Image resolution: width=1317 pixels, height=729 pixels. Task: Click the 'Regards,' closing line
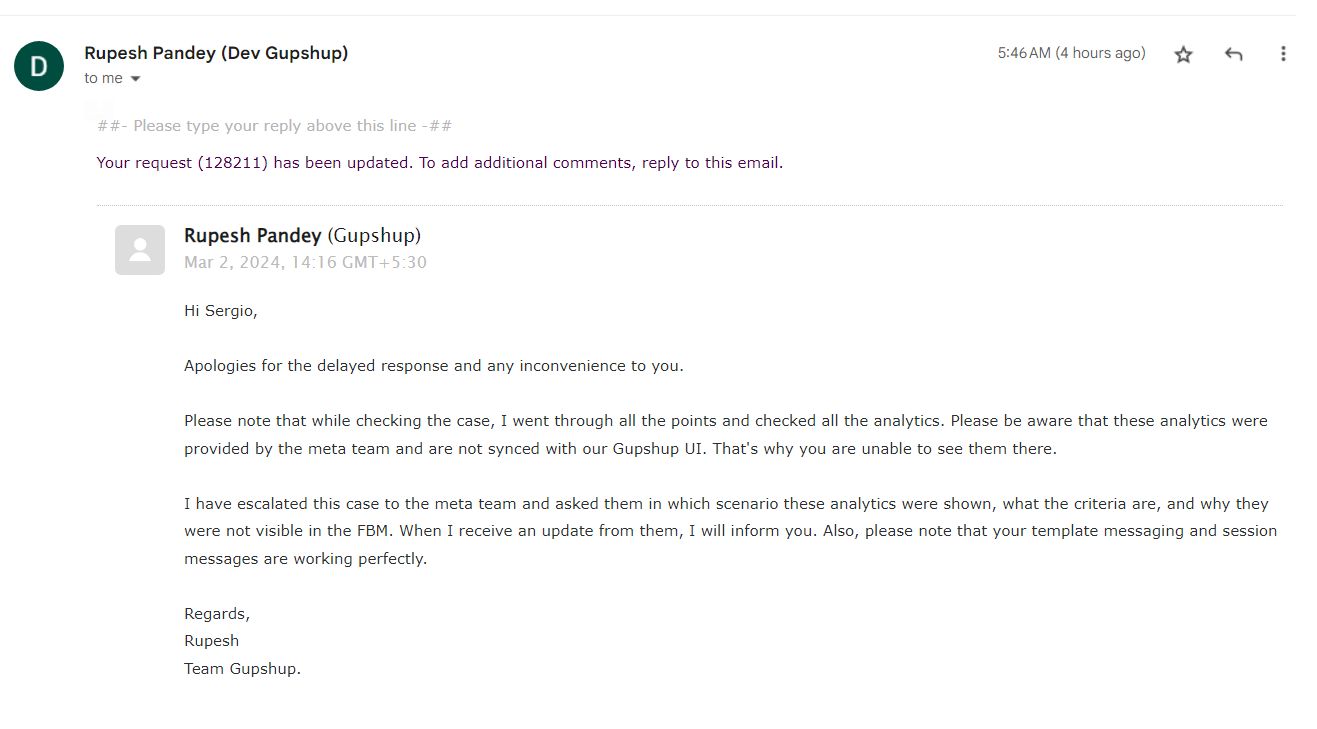[216, 614]
